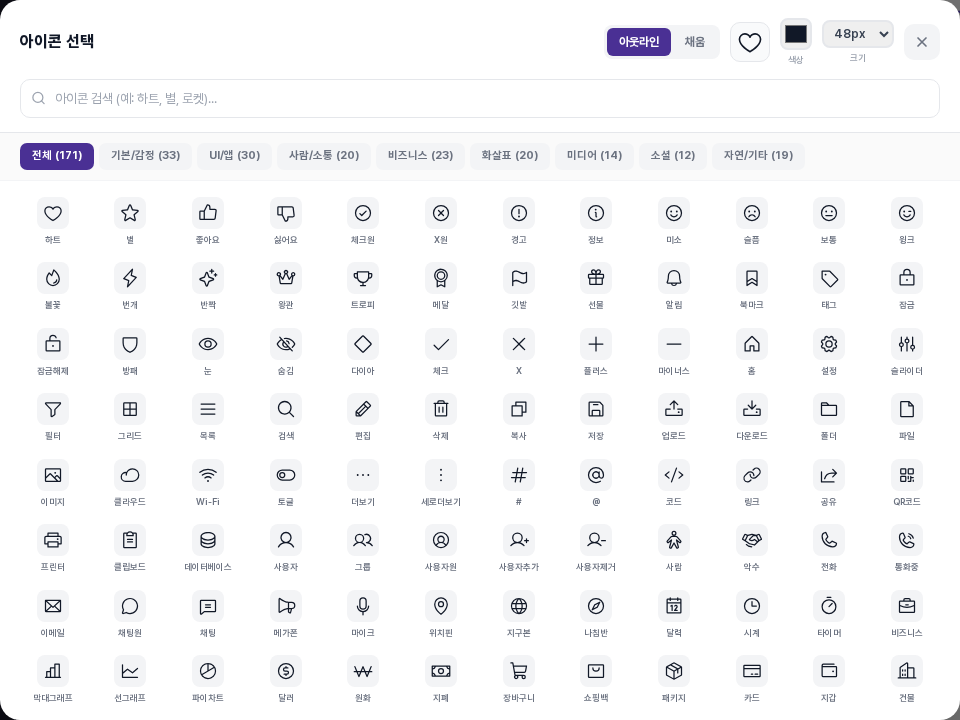Select the 알림 bell icon
This screenshot has height=720, width=960.
673,279
